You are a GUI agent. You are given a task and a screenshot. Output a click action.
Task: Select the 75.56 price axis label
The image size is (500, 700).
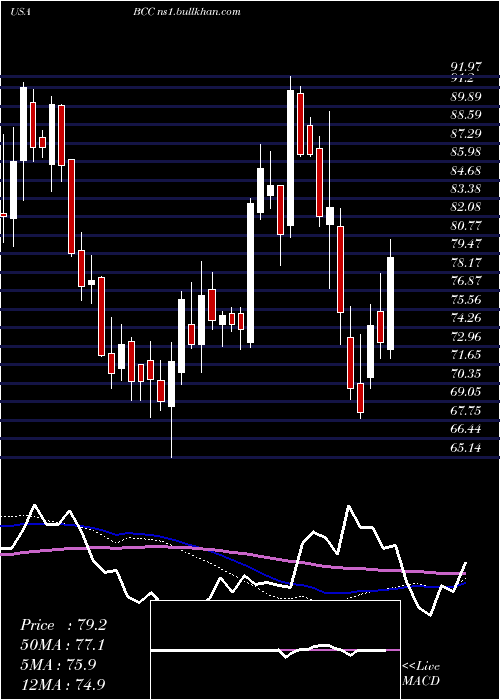[466, 300]
